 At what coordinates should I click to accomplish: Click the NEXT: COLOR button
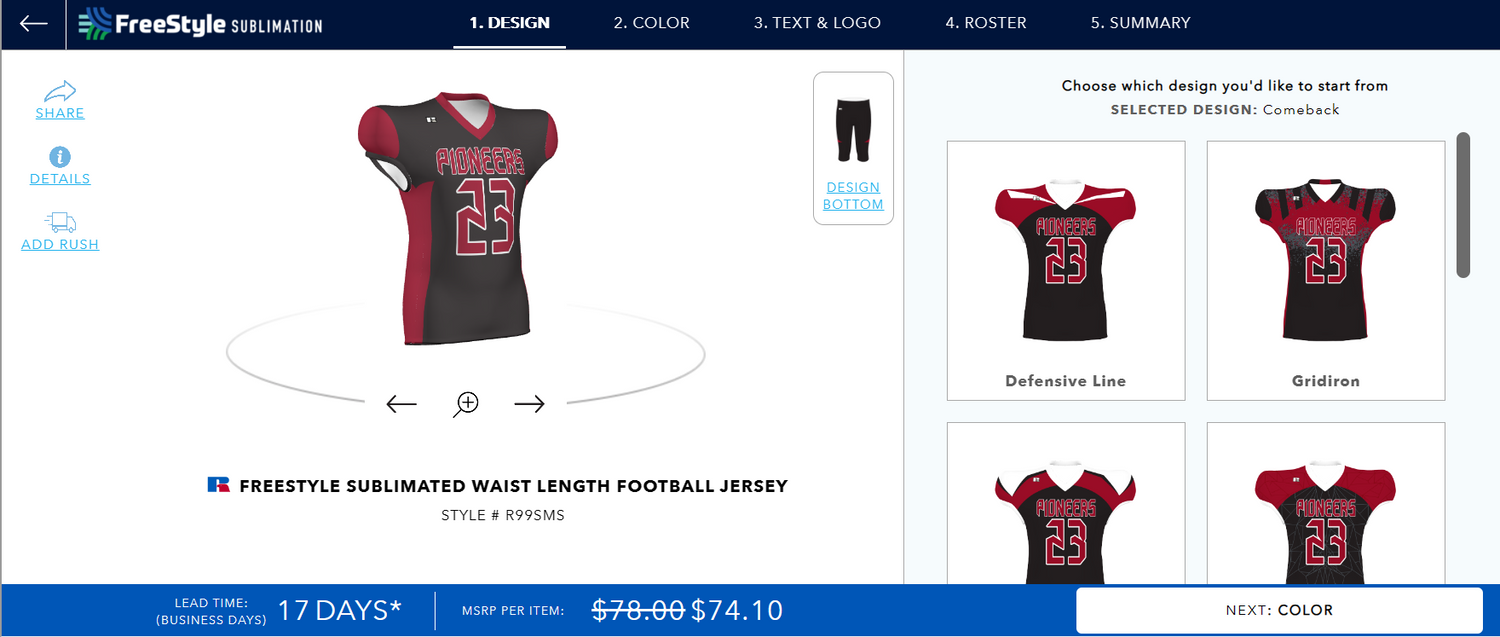click(1279, 610)
